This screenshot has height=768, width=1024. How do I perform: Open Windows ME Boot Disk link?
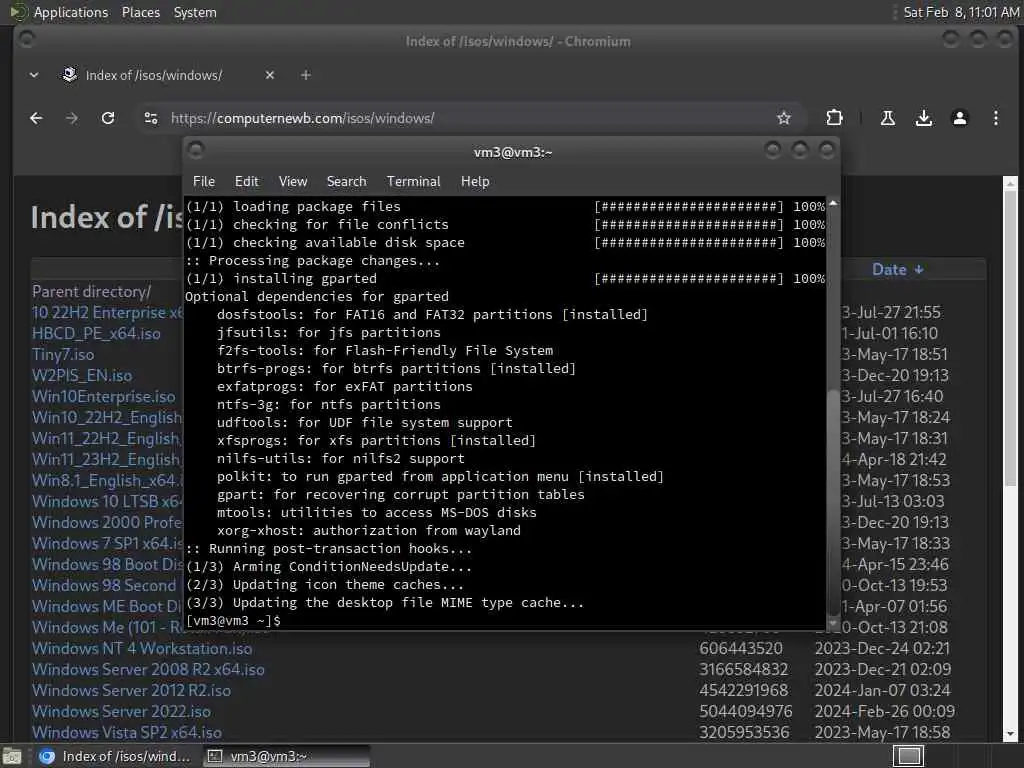(107, 606)
